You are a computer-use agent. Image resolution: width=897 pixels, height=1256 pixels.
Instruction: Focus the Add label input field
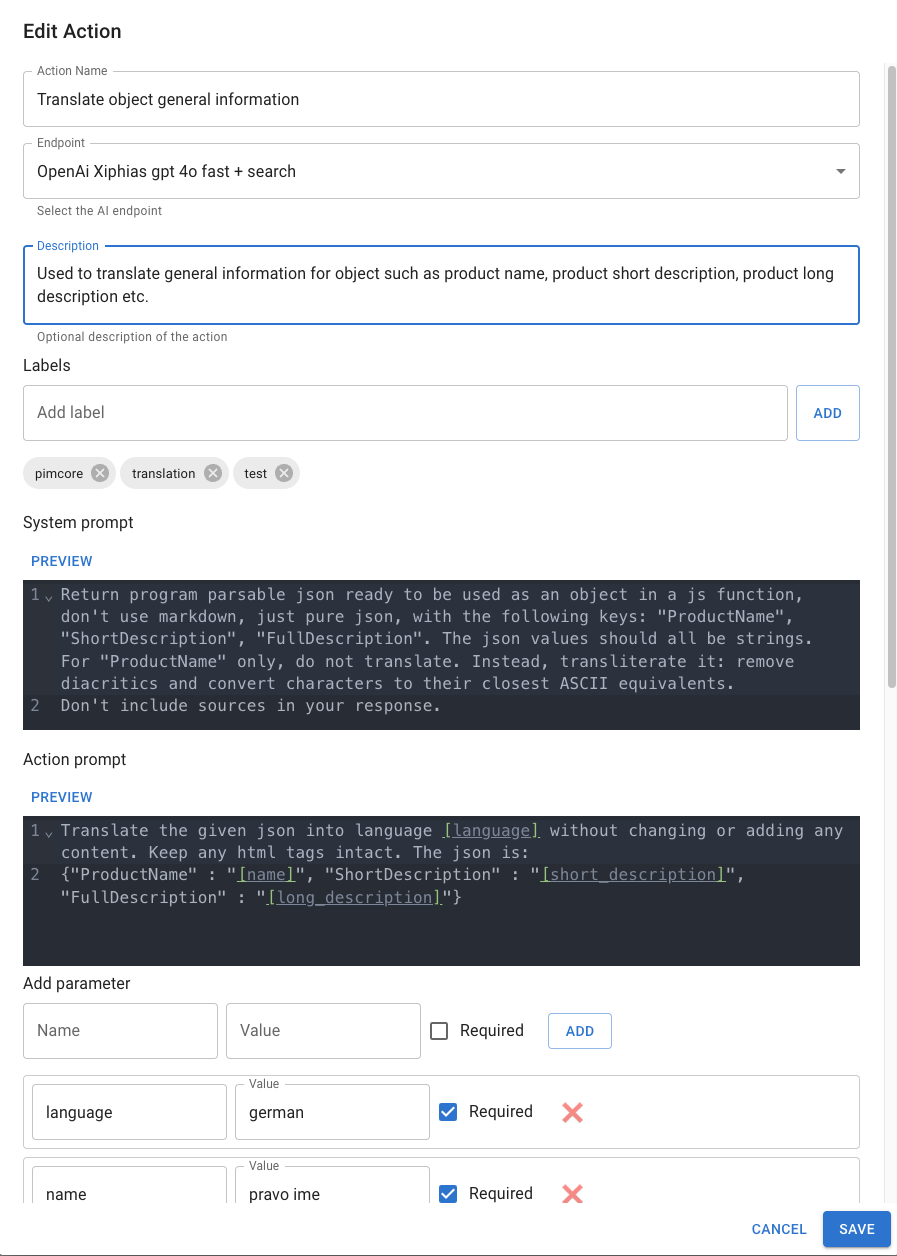[x=405, y=413]
